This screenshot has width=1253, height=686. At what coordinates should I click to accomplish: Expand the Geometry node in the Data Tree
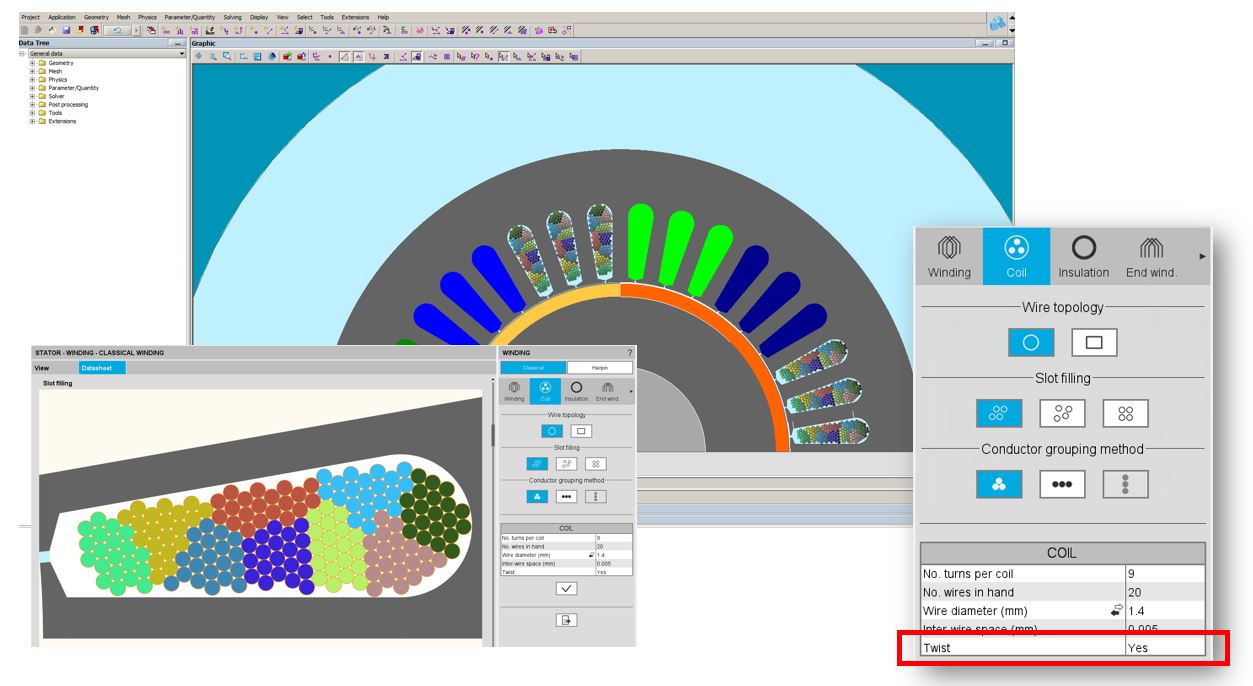pyautogui.click(x=32, y=63)
